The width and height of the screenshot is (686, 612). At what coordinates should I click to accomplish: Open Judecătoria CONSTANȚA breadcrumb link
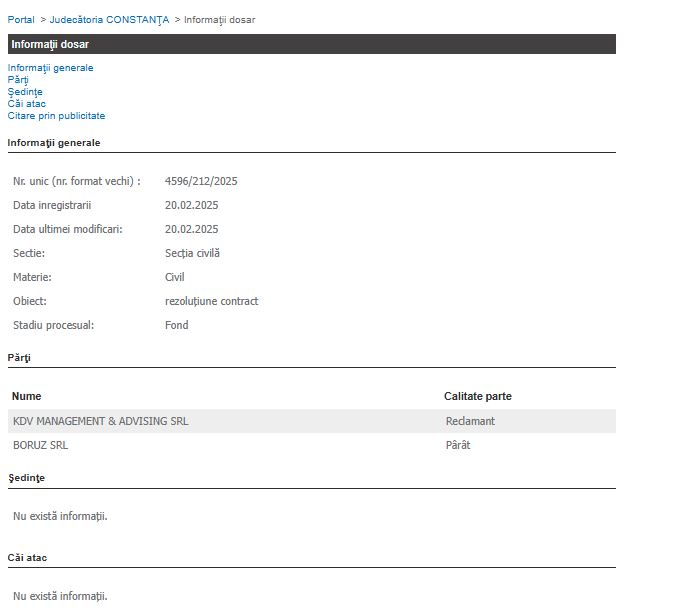click(109, 20)
